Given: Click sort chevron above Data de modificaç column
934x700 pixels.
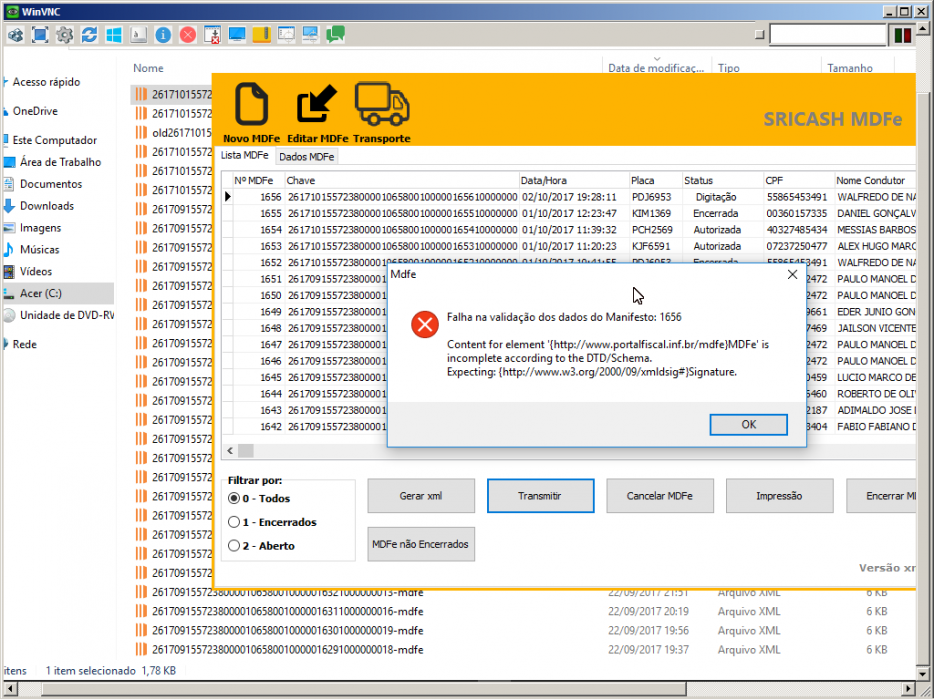Looking at the screenshot, I should 657,59.
